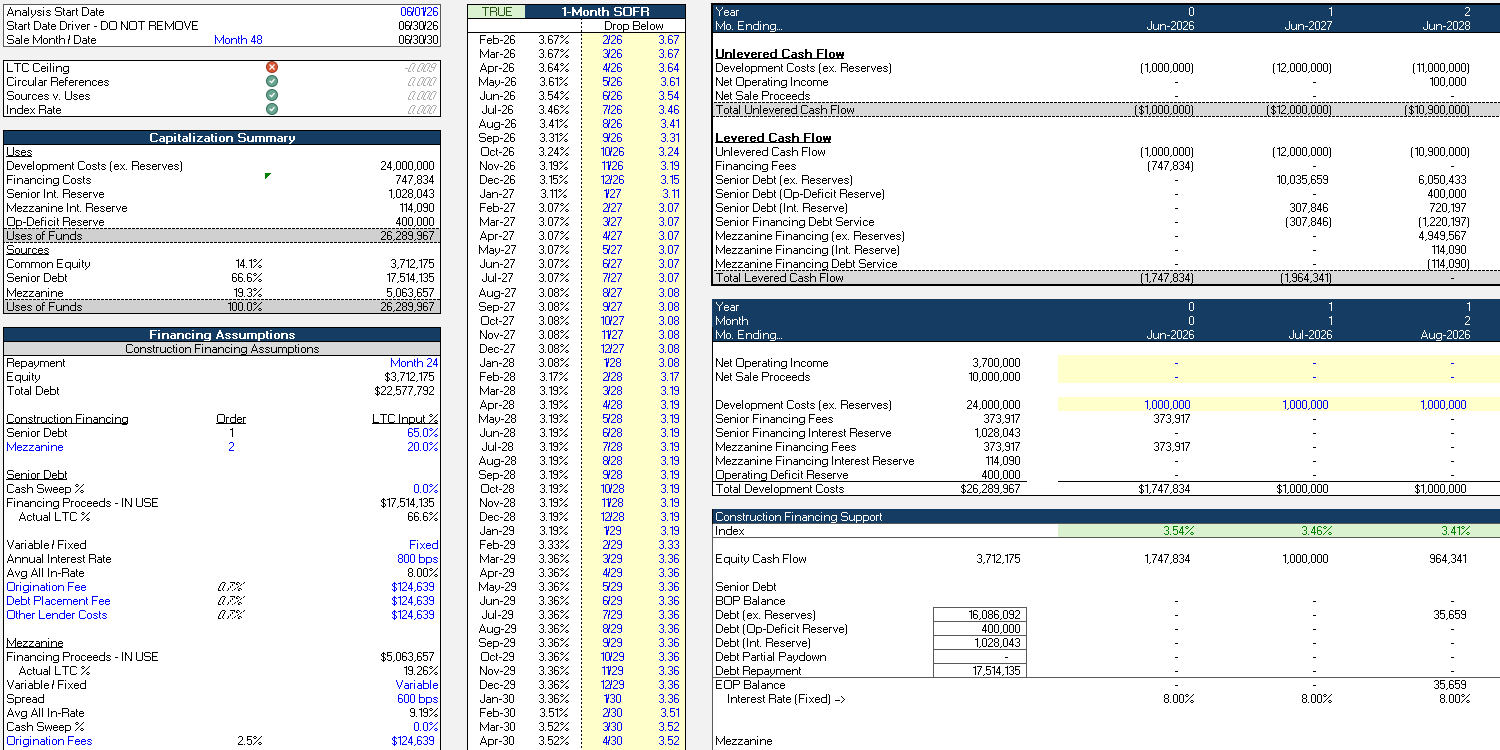The image size is (1500, 750).
Task: Select the Unlevered Cash Flow heading
Action: (x=780, y=54)
